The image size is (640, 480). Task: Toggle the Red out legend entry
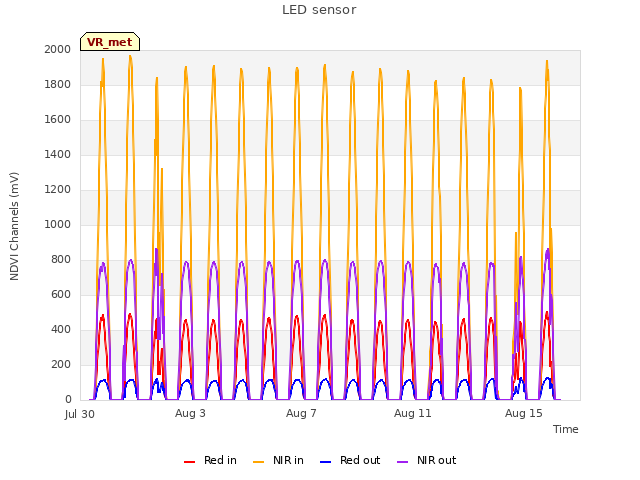(350, 460)
